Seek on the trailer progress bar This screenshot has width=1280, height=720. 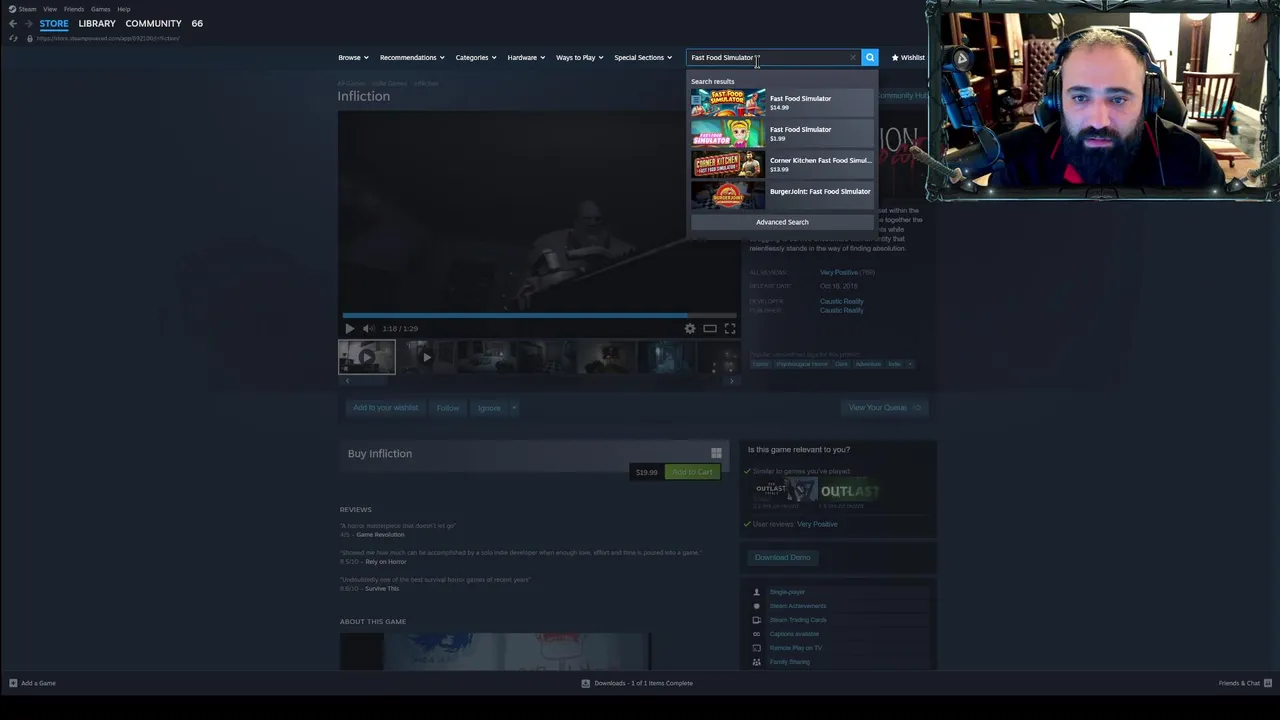pyautogui.click(x=539, y=315)
